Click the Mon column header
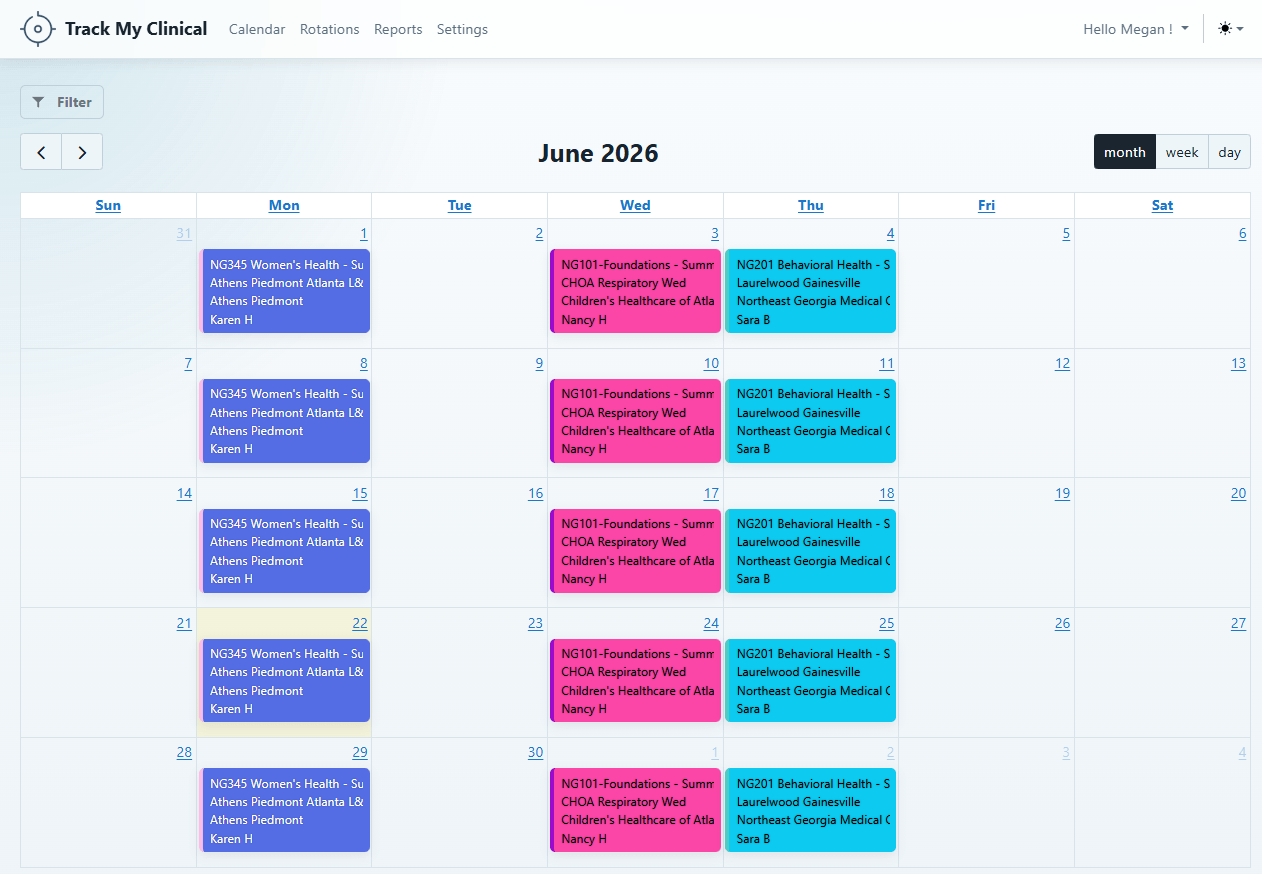 click(x=284, y=205)
